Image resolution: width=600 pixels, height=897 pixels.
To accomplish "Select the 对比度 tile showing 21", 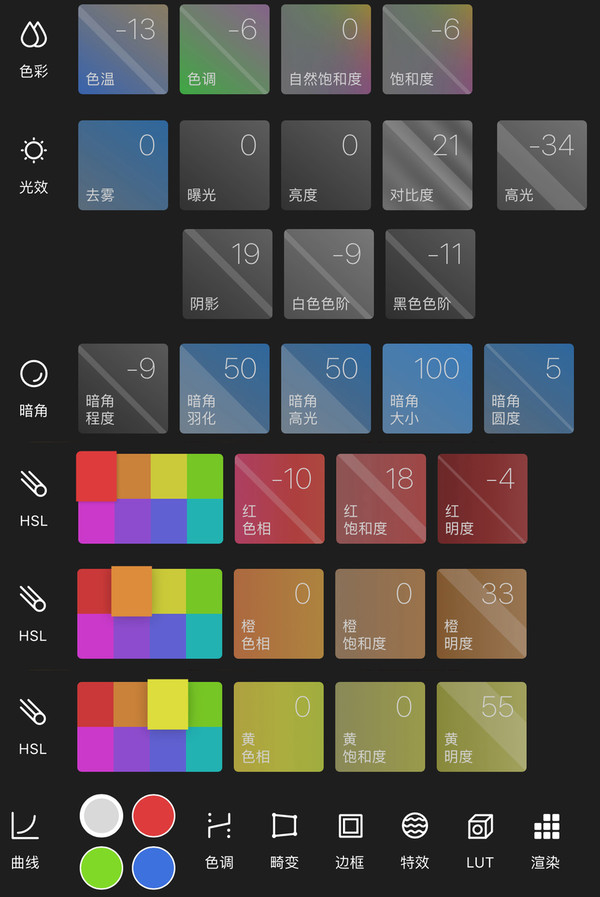I will 427,165.
